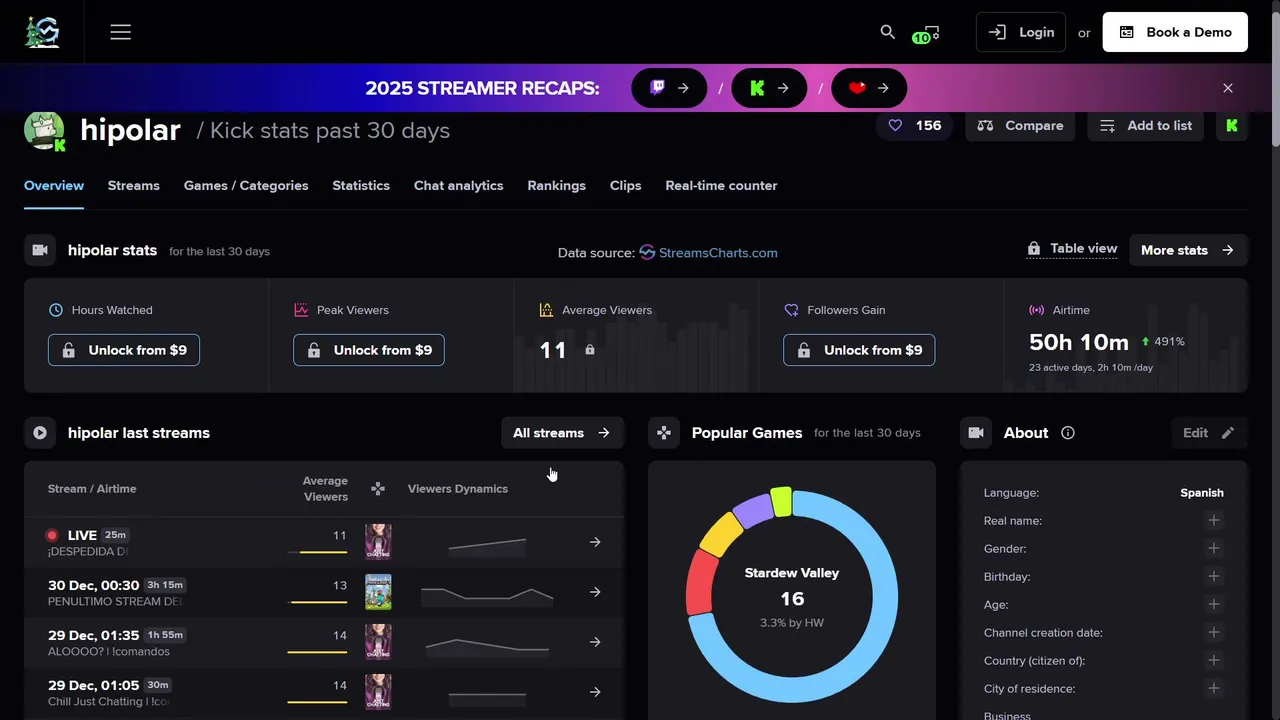This screenshot has width=1280, height=720.
Task: Switch to the Streams tab
Action: (x=134, y=186)
